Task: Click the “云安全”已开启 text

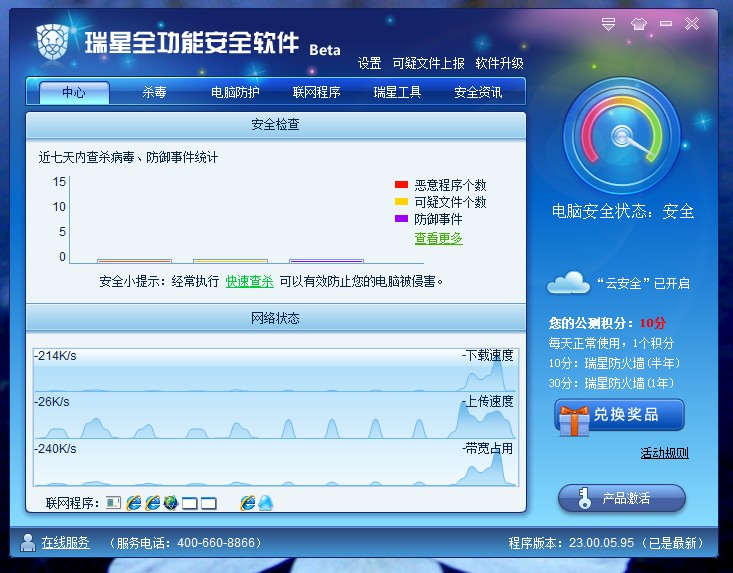Action: [x=643, y=284]
